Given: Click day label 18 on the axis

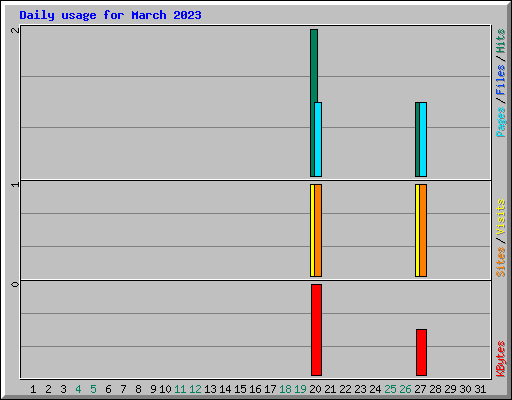Looking at the screenshot, I should tap(285, 389).
